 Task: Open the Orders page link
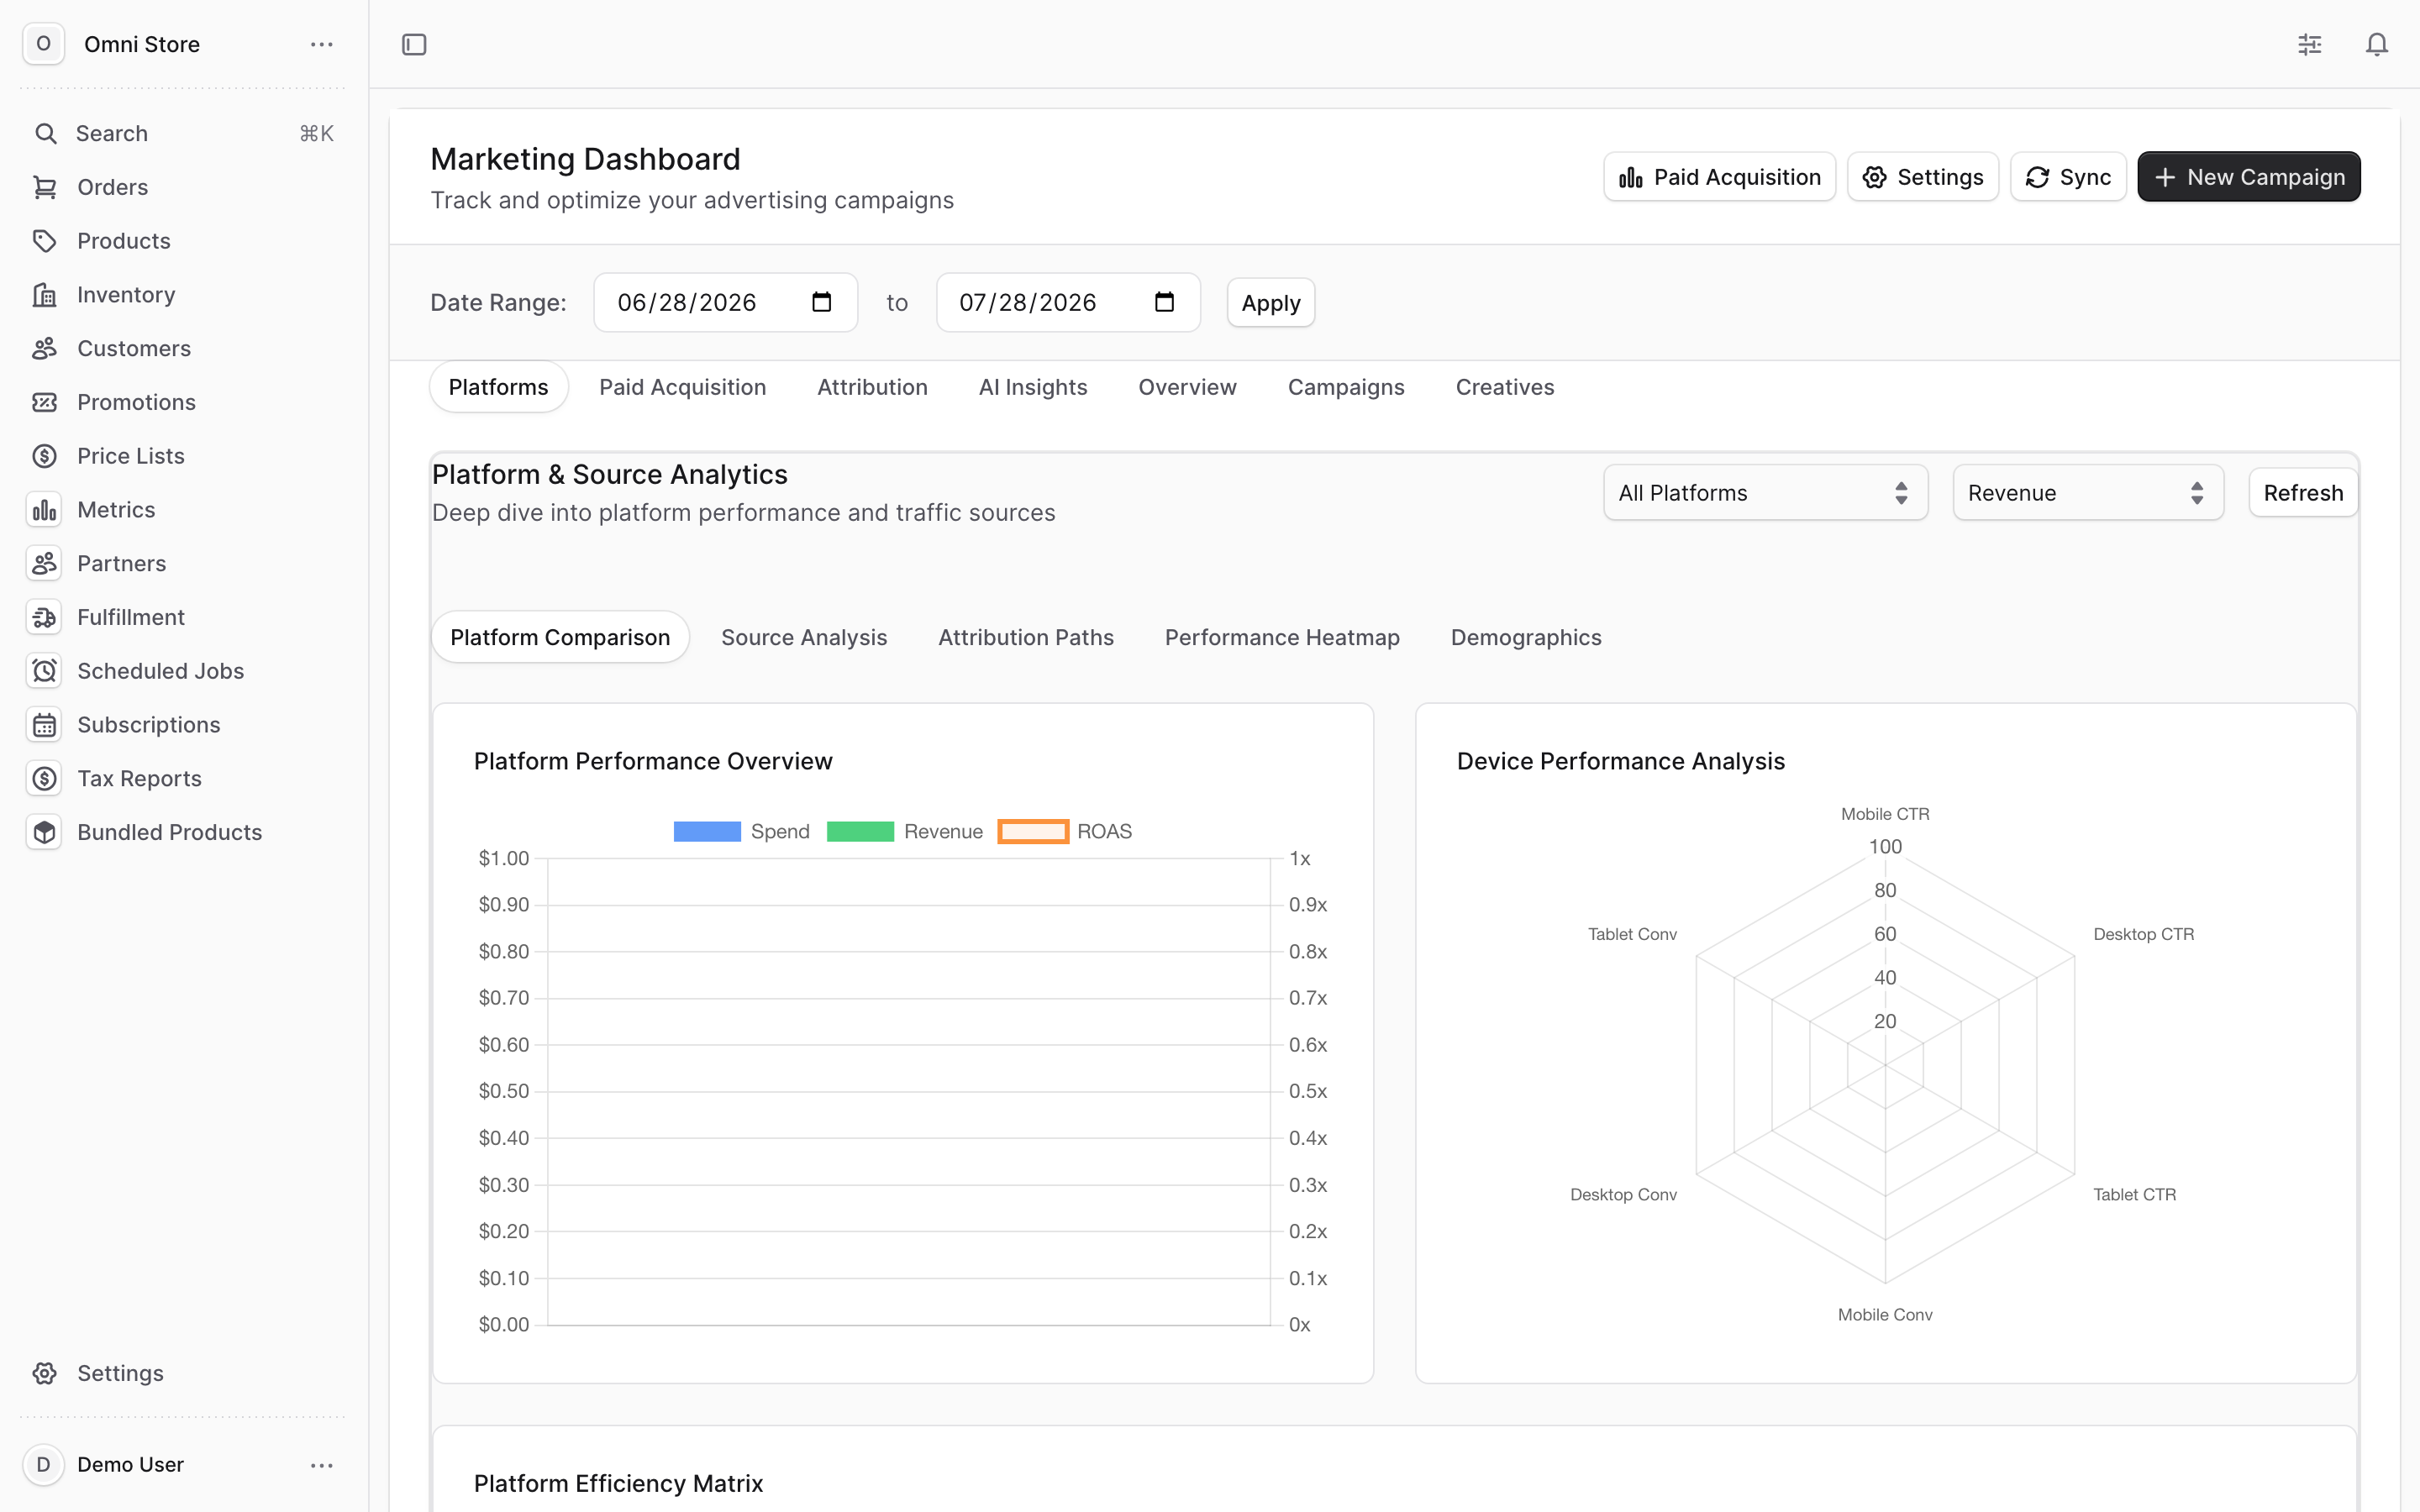113,187
